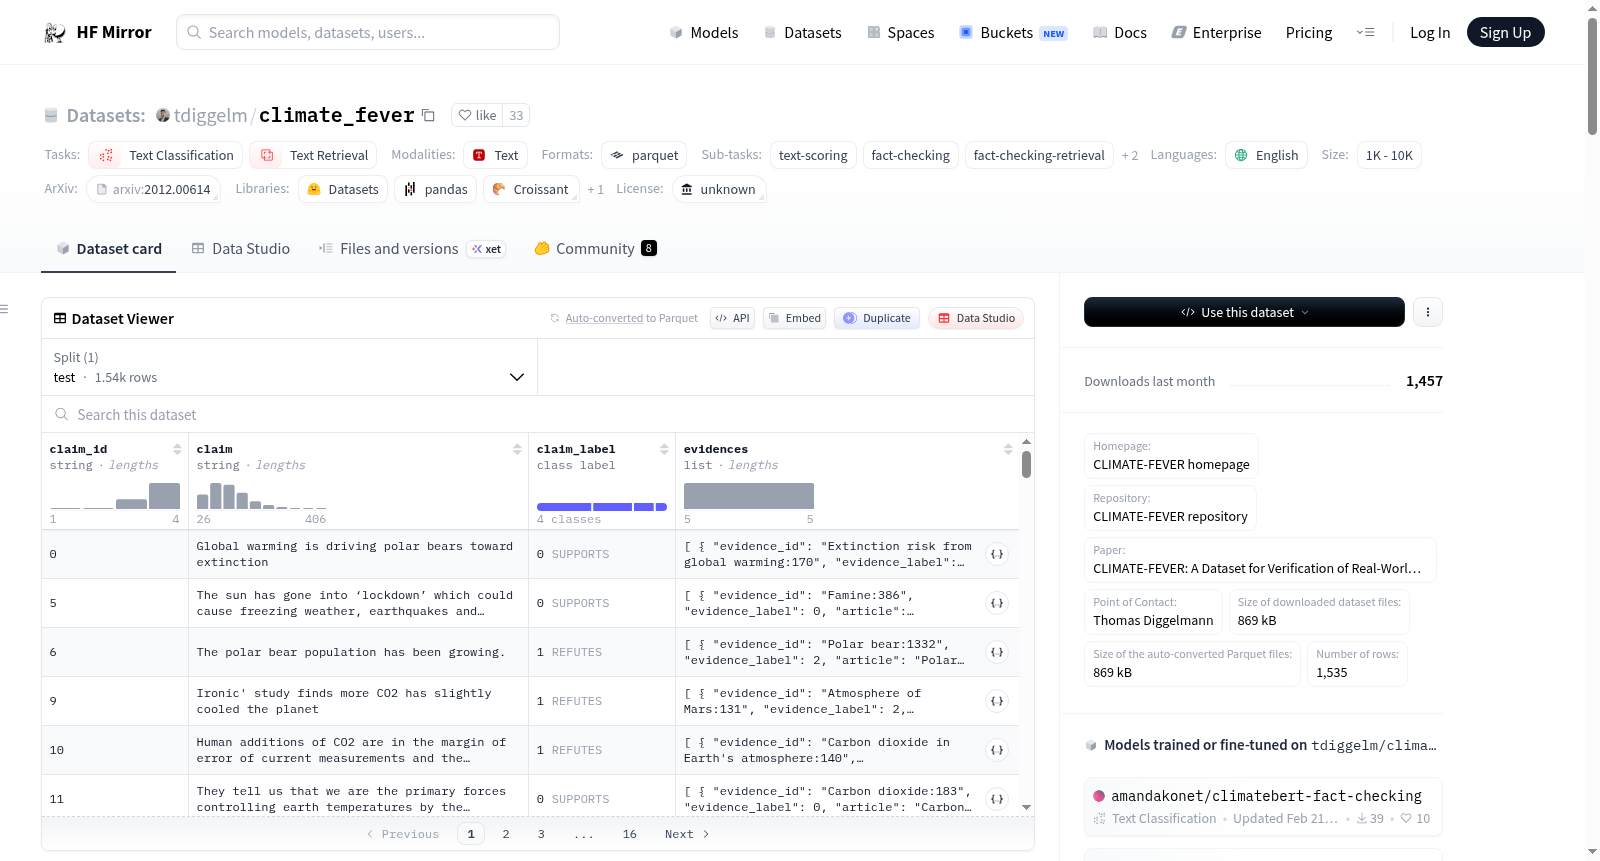Expand JSON for row 11 evidences

[x=997, y=799]
